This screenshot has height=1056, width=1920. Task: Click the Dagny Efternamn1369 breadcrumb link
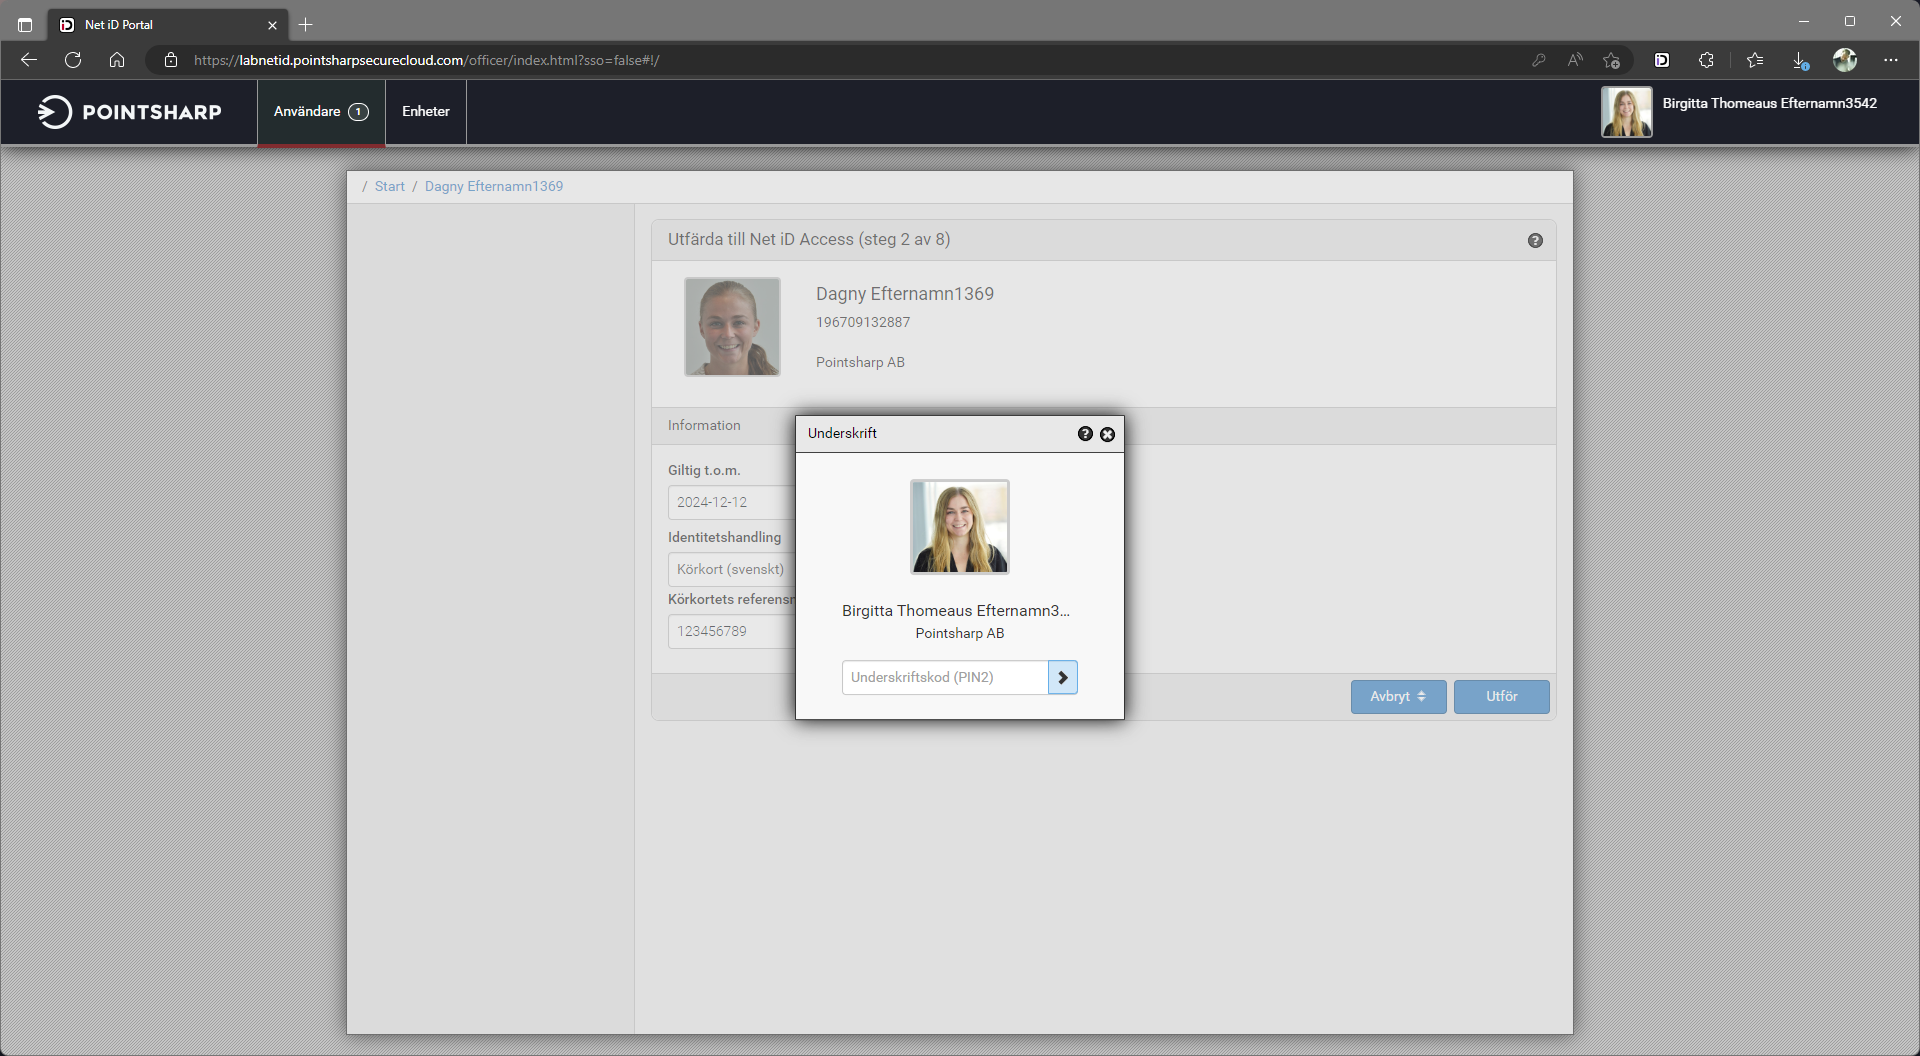[494, 186]
